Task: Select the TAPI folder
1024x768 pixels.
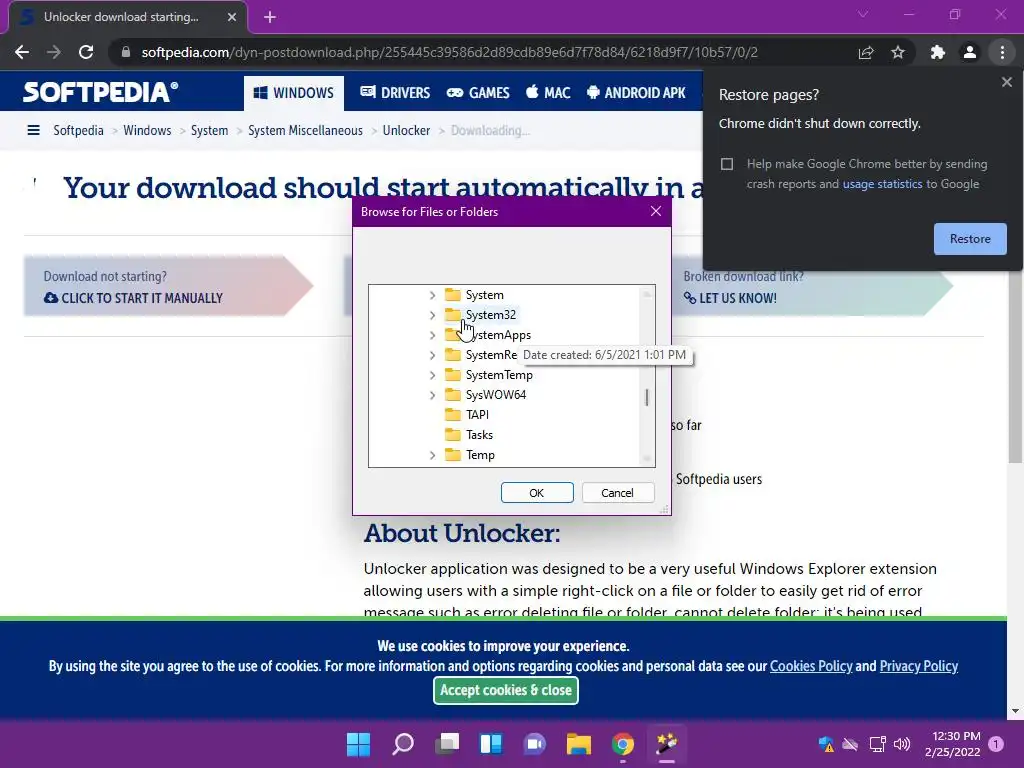Action: click(477, 415)
